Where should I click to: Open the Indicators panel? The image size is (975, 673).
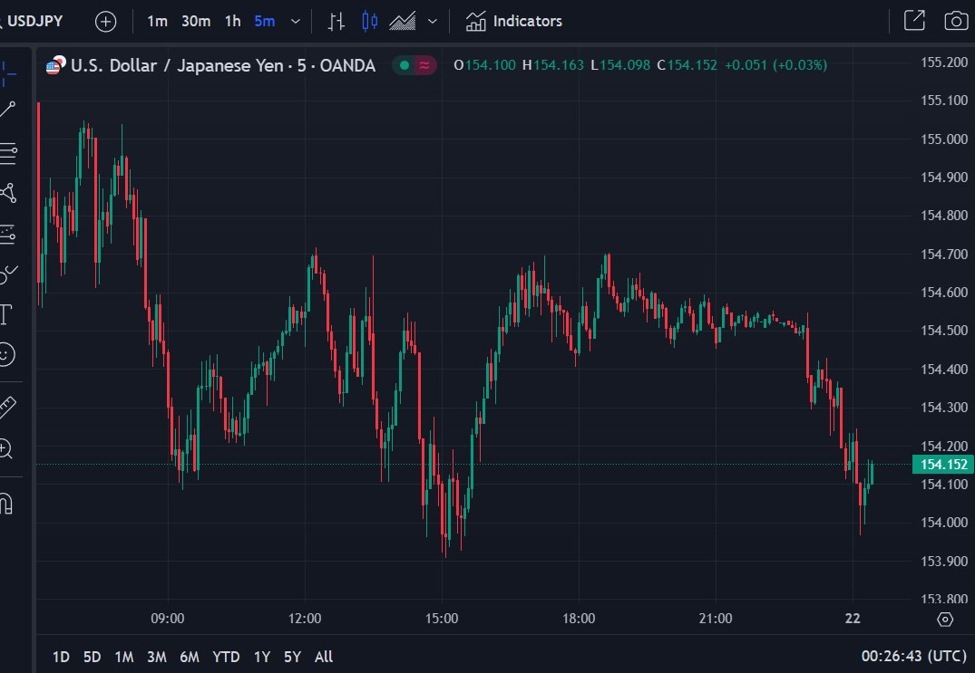click(513, 21)
